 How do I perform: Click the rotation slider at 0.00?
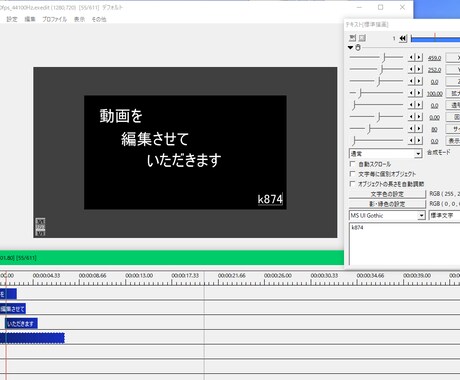click(x=376, y=117)
